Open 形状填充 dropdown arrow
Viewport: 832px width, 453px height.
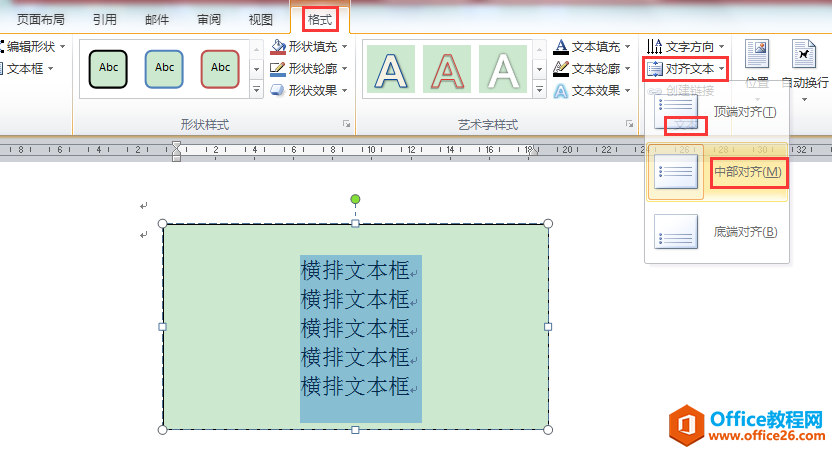(x=344, y=47)
